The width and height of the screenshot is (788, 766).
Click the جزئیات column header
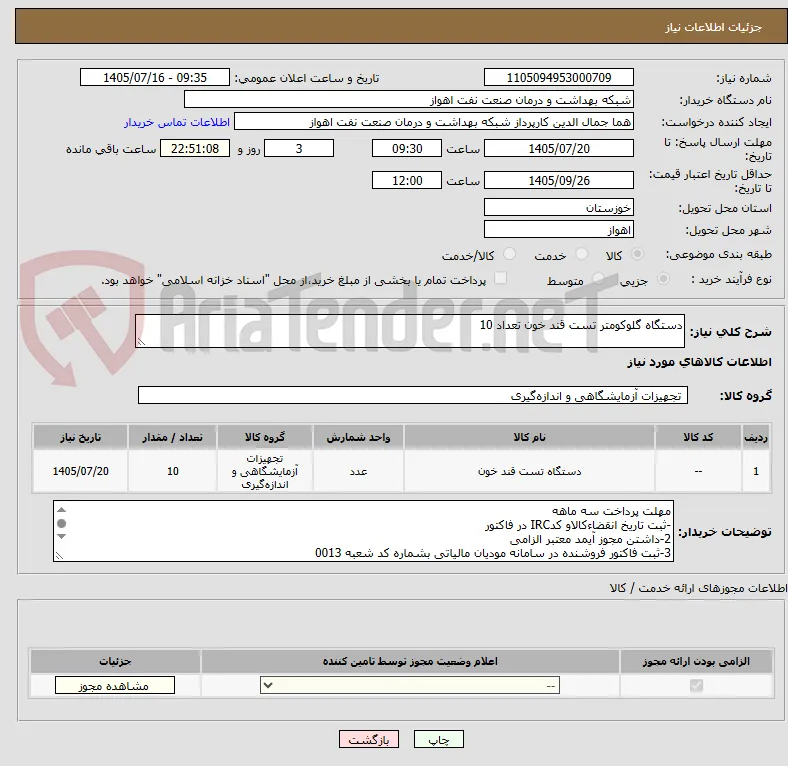coord(115,661)
